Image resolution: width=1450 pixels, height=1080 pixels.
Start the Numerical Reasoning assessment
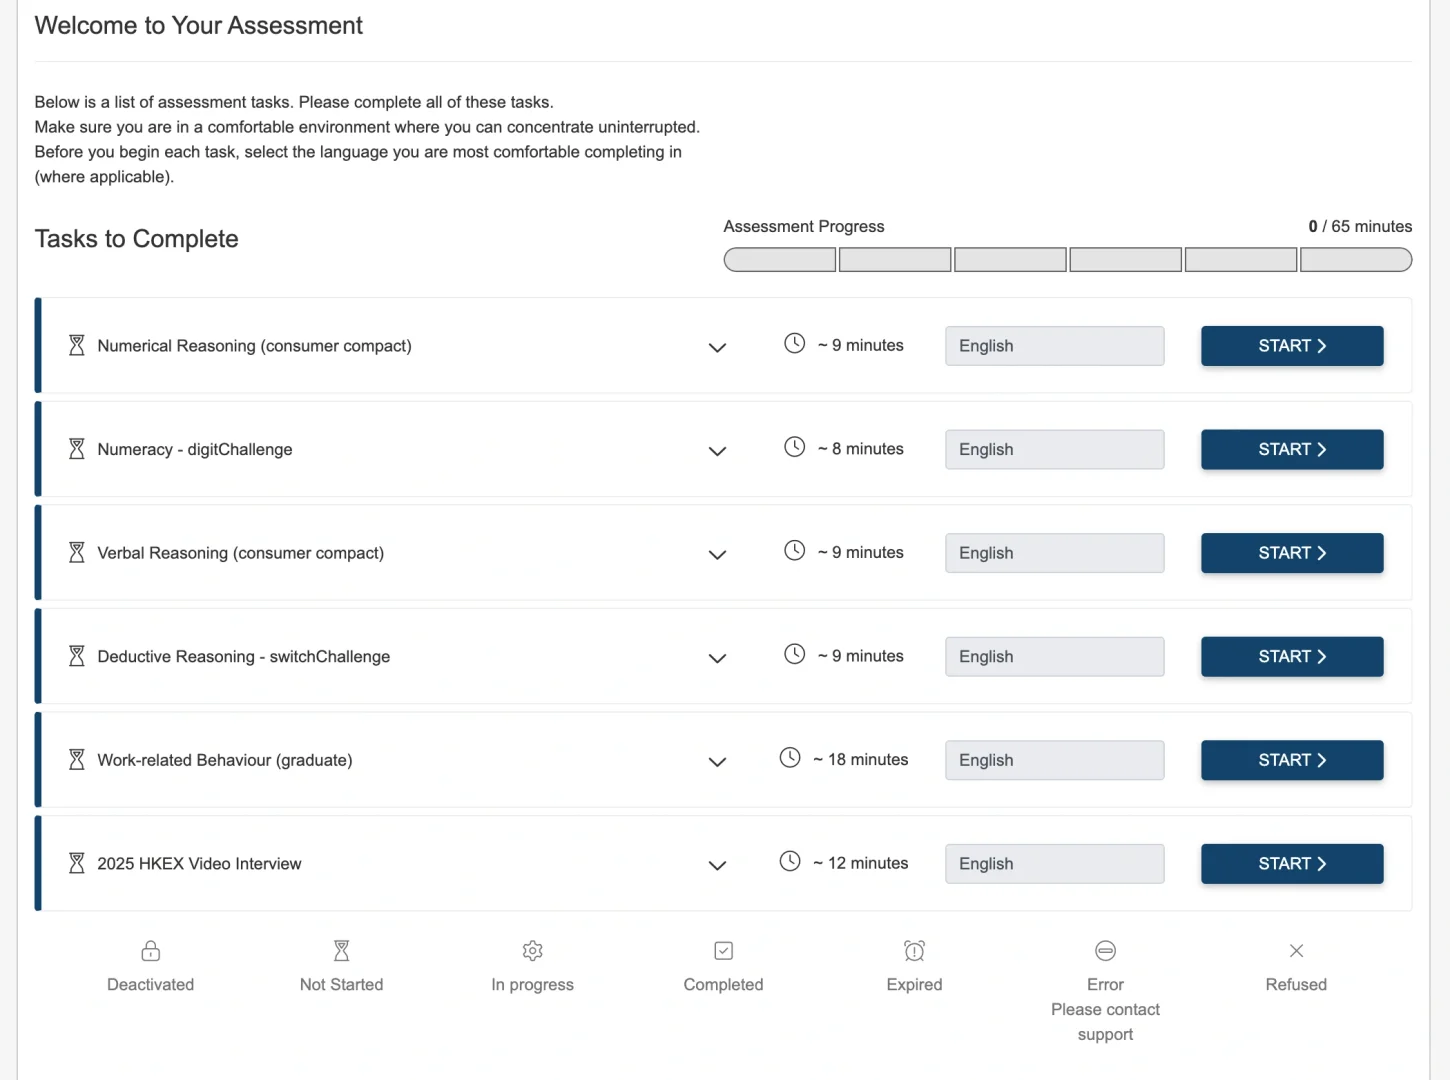(1292, 346)
